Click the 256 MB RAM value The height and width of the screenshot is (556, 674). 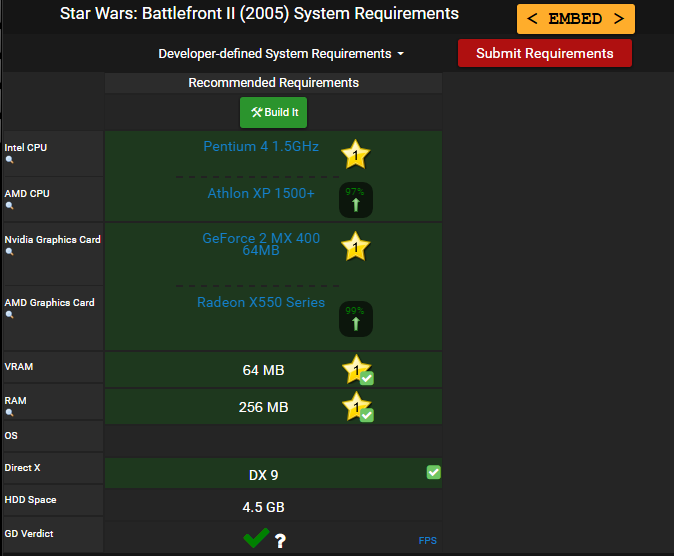tap(263, 407)
